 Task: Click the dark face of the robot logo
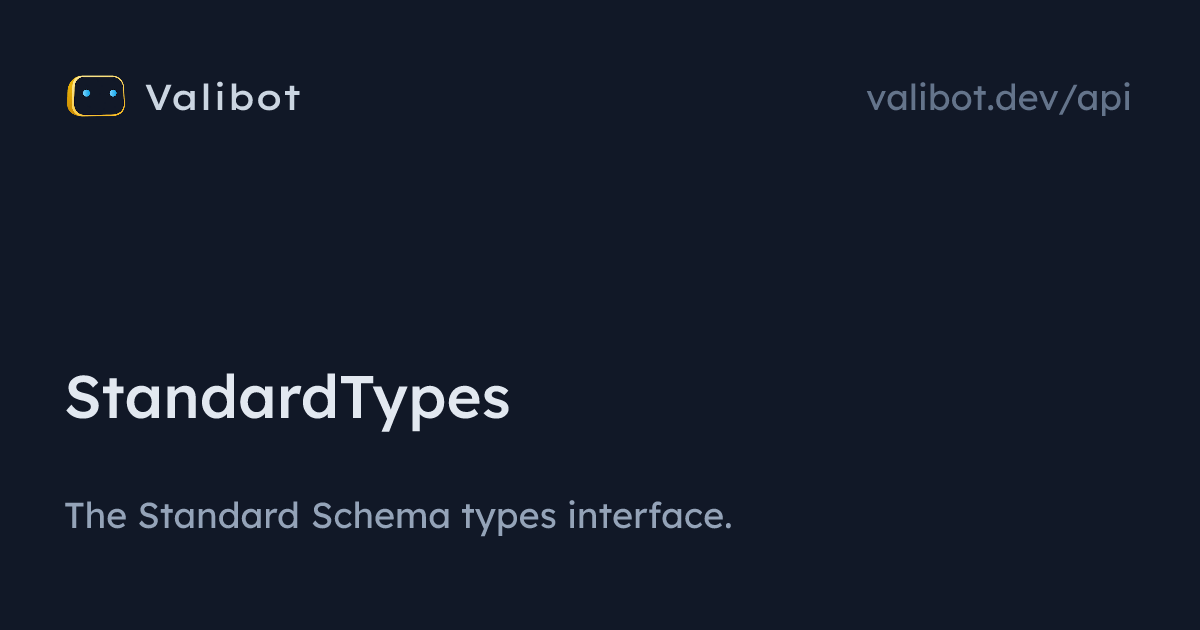pyautogui.click(x=99, y=104)
